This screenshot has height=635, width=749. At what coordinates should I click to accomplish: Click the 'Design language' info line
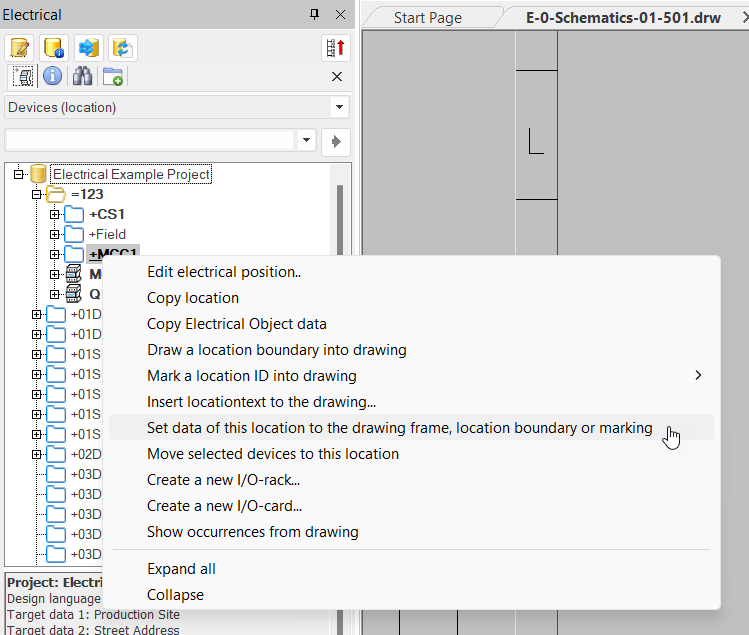tap(54, 599)
